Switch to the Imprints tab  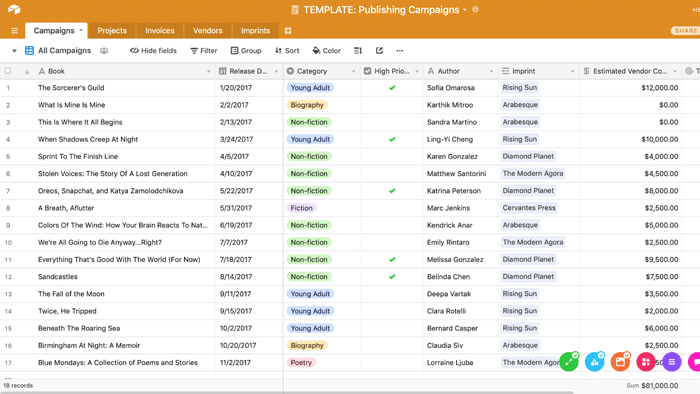(x=255, y=31)
